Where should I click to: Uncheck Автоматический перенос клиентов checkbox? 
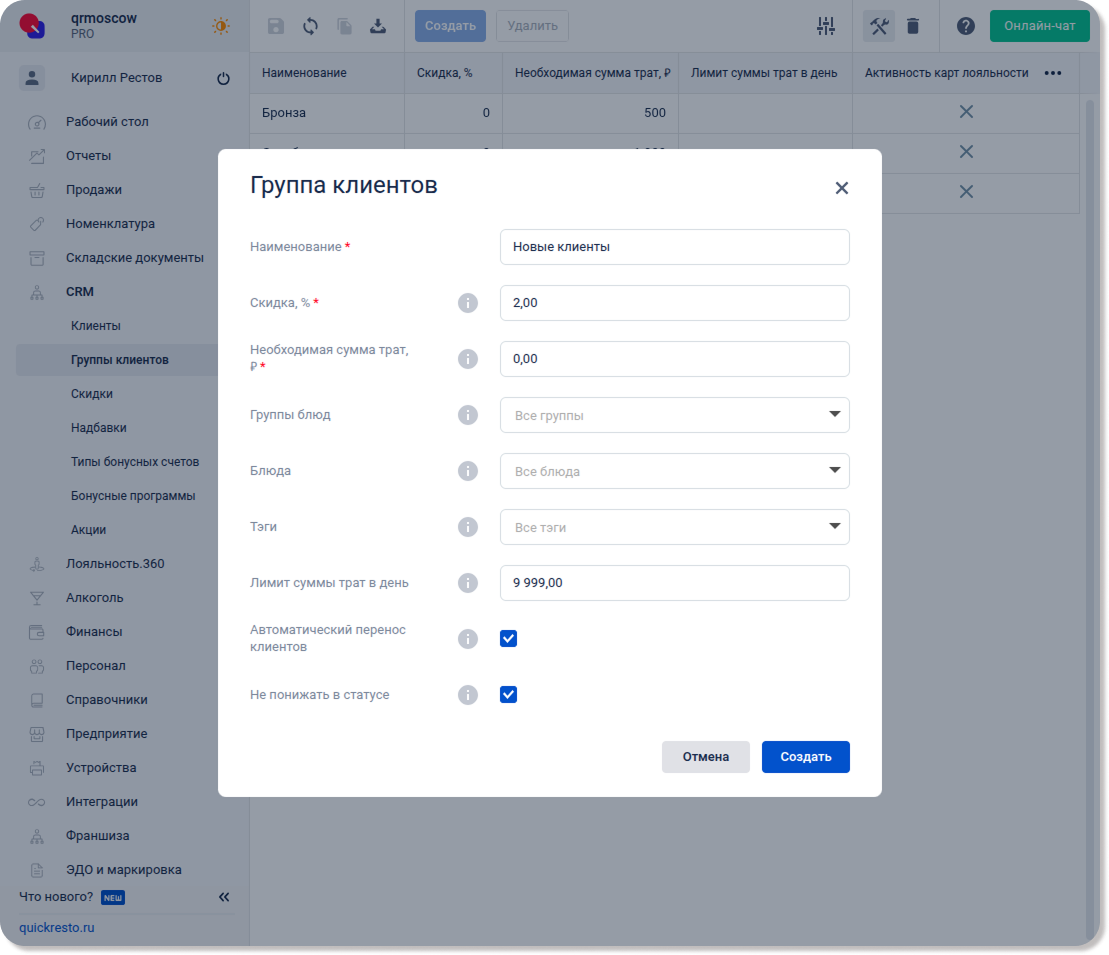[508, 639]
